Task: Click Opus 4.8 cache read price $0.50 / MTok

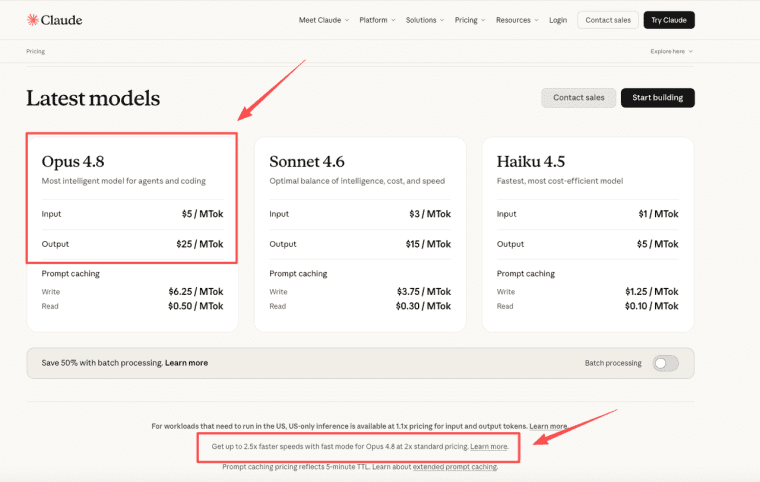Action: tap(196, 306)
